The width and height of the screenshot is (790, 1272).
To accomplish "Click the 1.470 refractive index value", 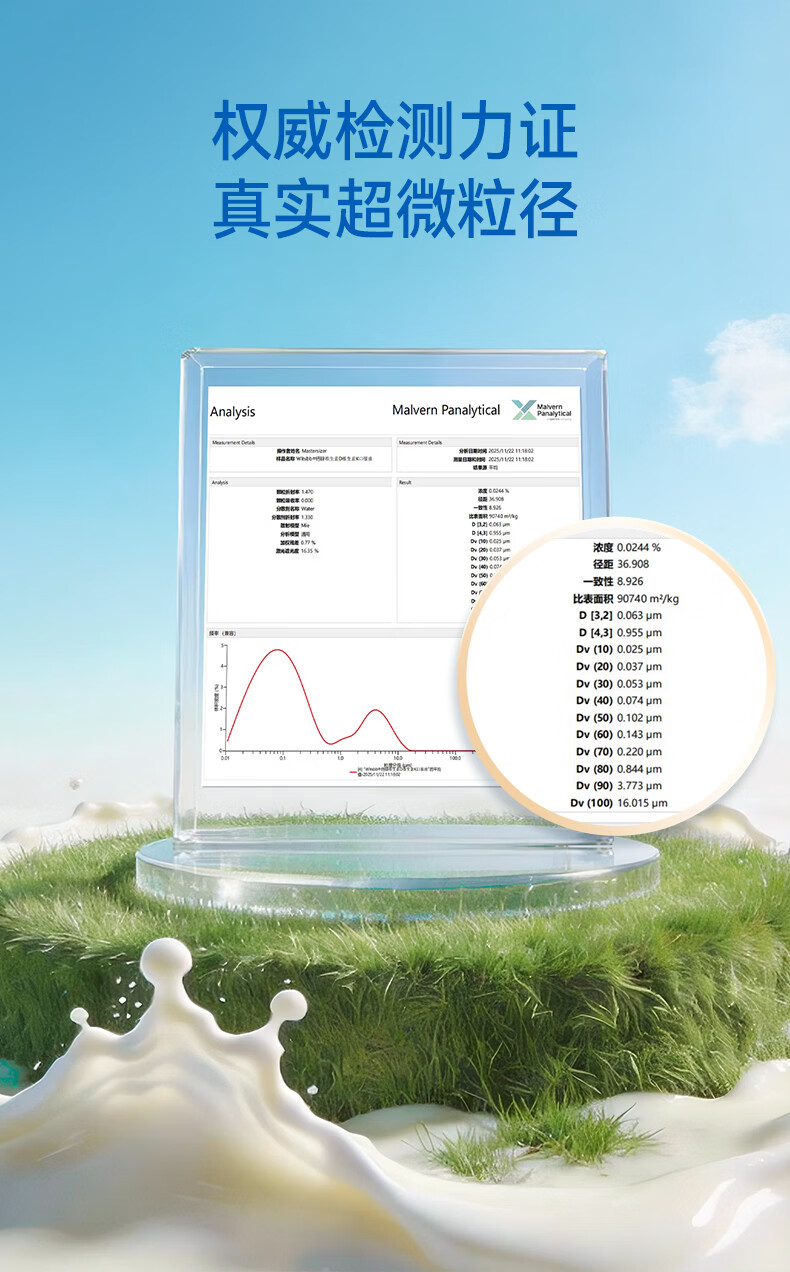I will tap(307, 491).
